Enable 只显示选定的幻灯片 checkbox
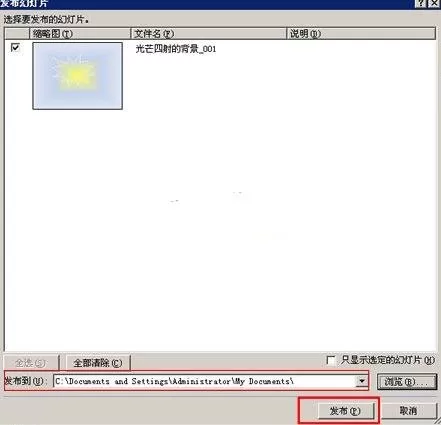The width and height of the screenshot is (441, 425). tap(331, 360)
